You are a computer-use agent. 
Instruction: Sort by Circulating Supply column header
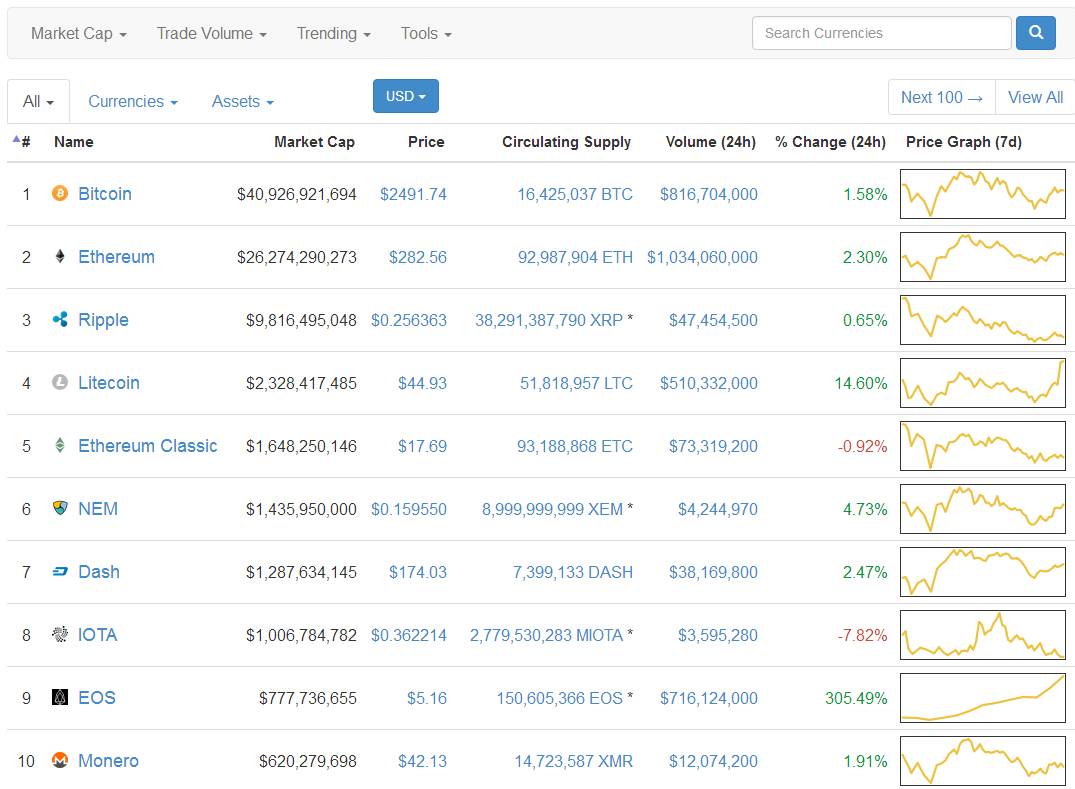566,142
